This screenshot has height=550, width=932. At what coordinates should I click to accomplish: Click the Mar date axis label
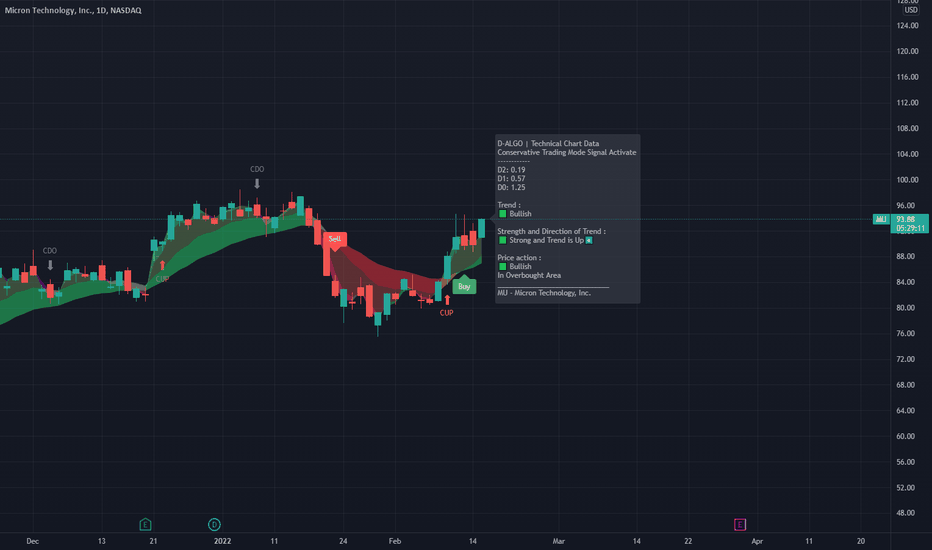[x=558, y=541]
